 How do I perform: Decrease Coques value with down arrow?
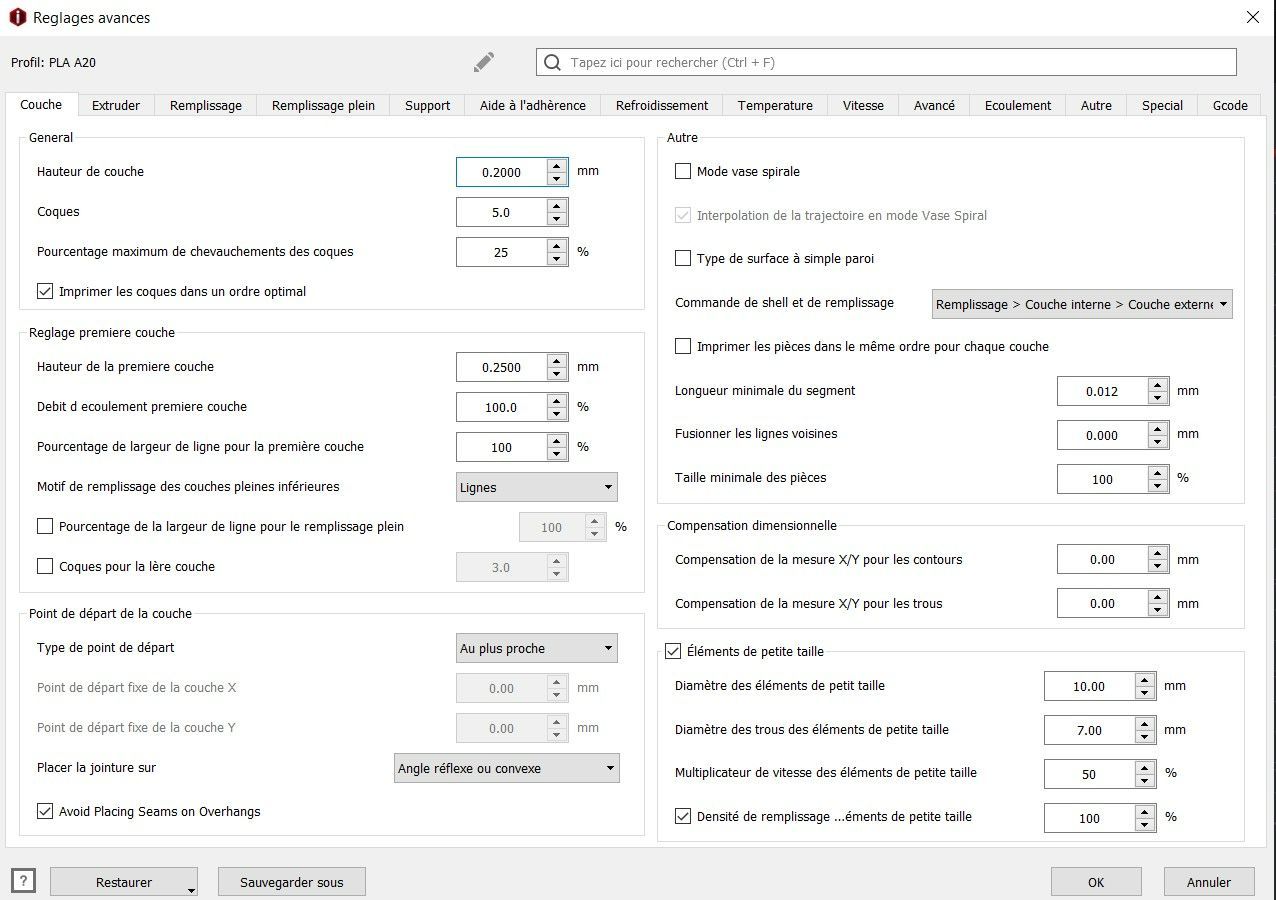point(557,219)
